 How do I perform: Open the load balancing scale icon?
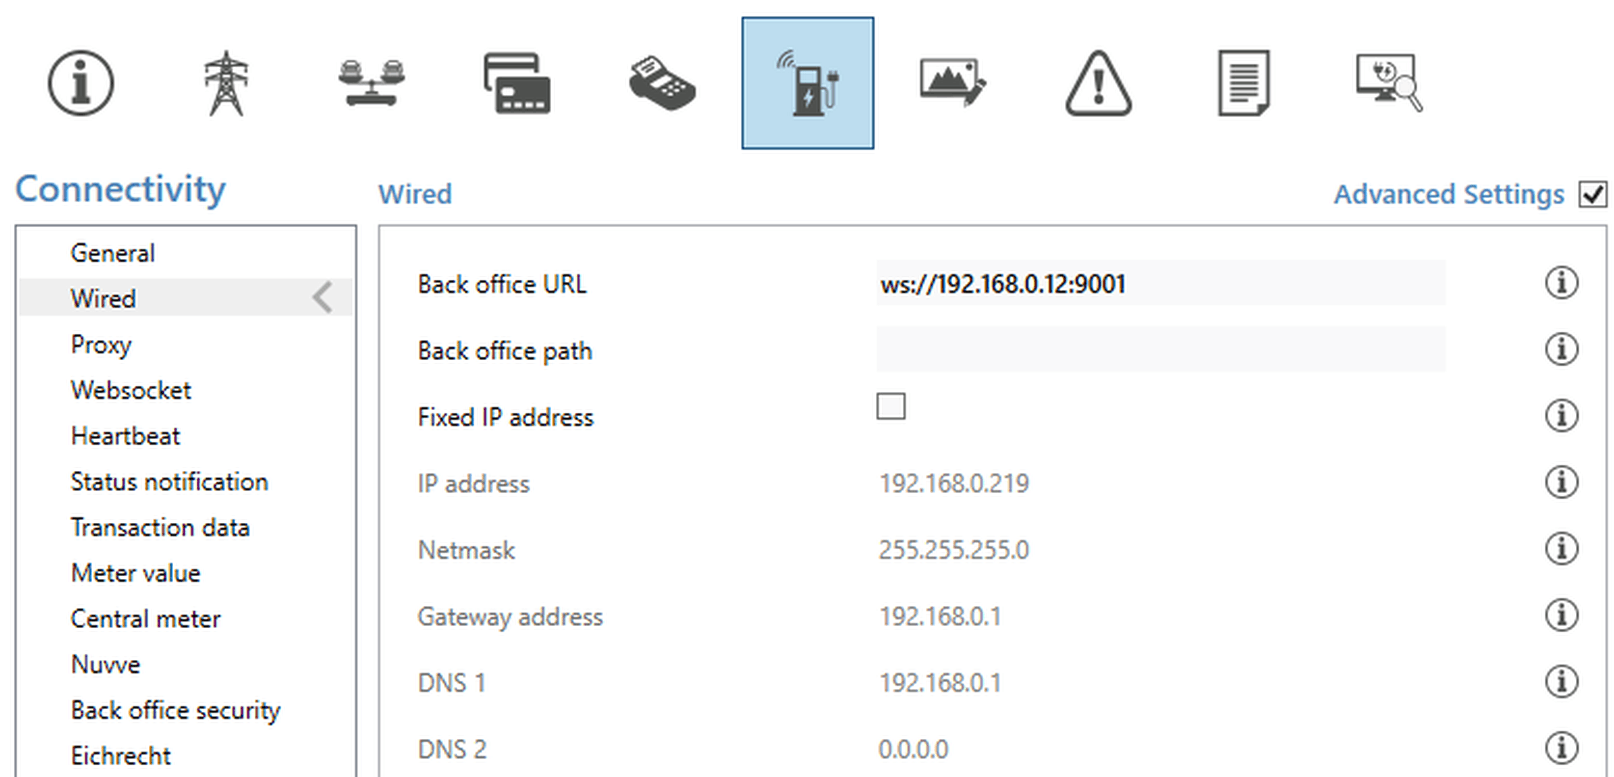click(372, 83)
